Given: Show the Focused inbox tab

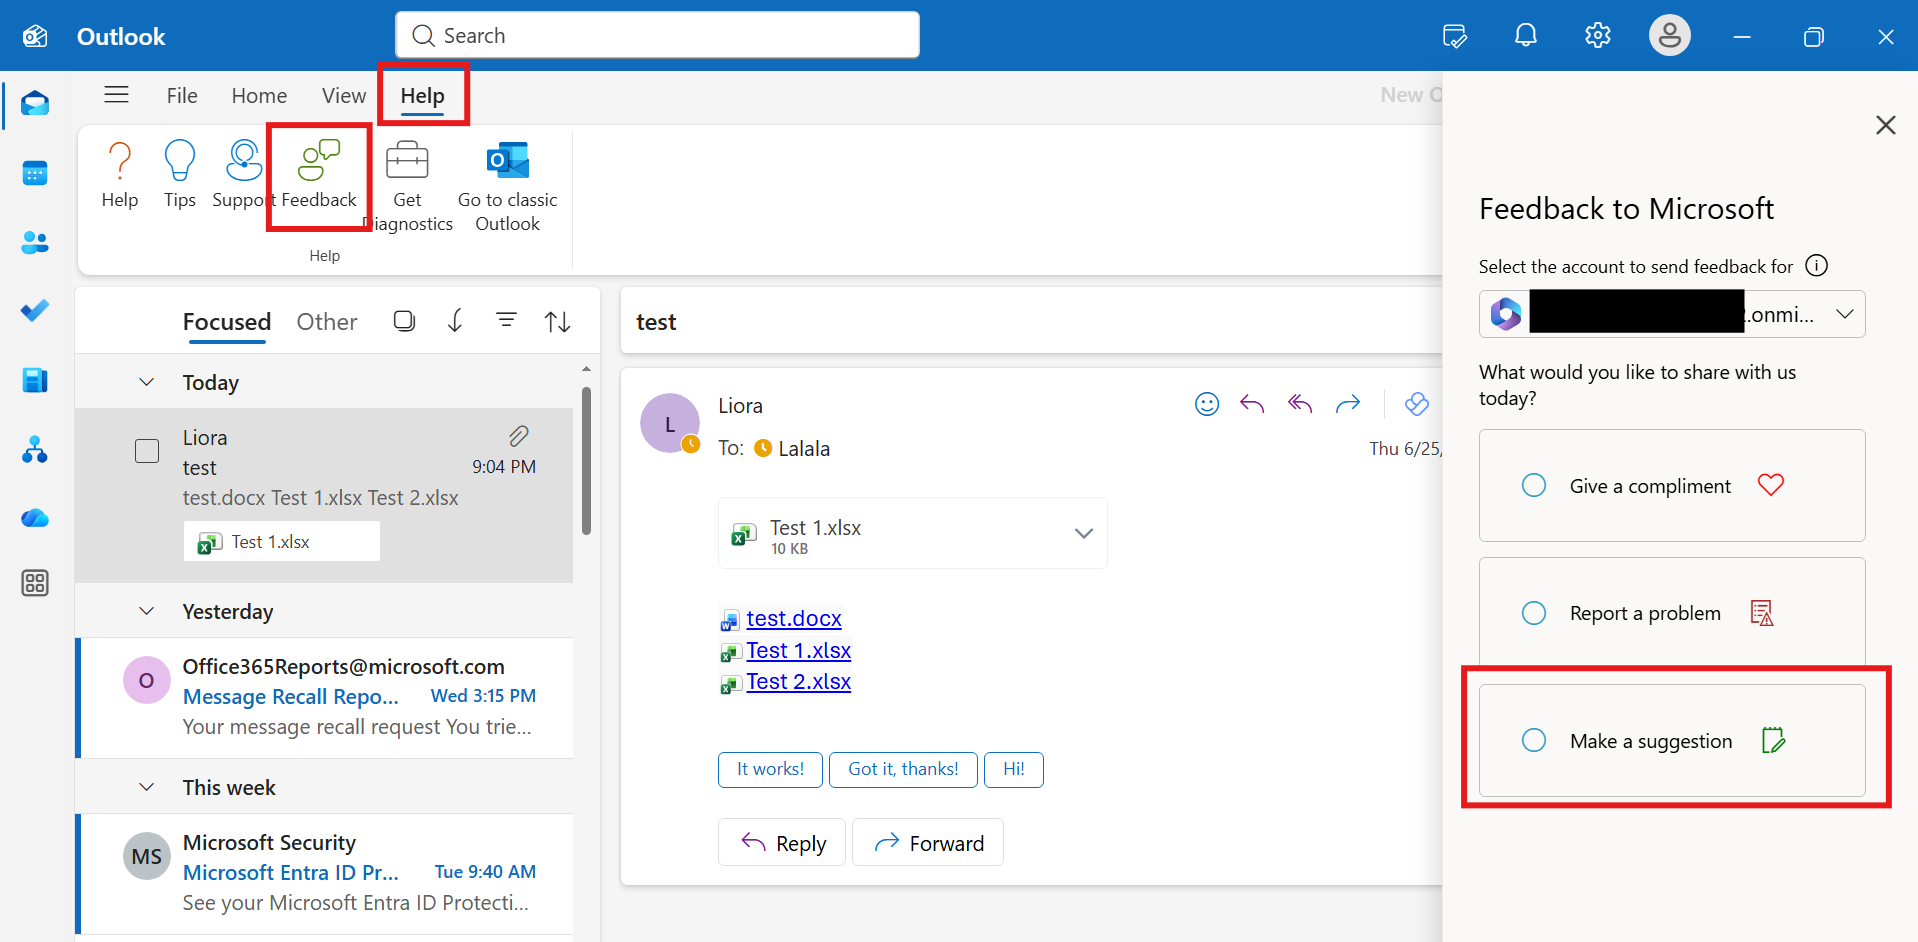Looking at the screenshot, I should (227, 322).
